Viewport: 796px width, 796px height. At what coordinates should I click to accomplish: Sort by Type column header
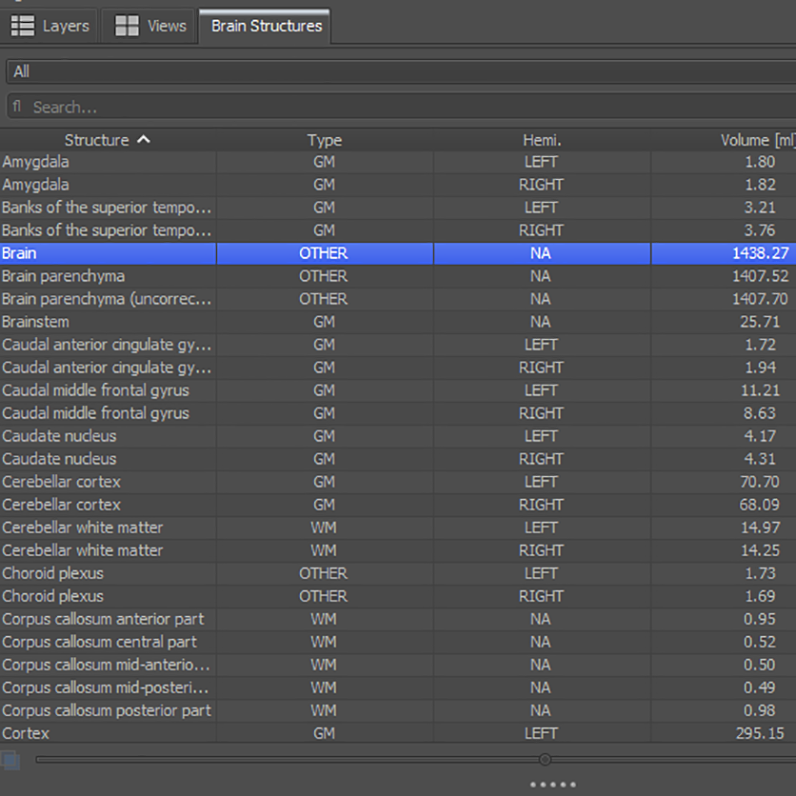tap(324, 140)
